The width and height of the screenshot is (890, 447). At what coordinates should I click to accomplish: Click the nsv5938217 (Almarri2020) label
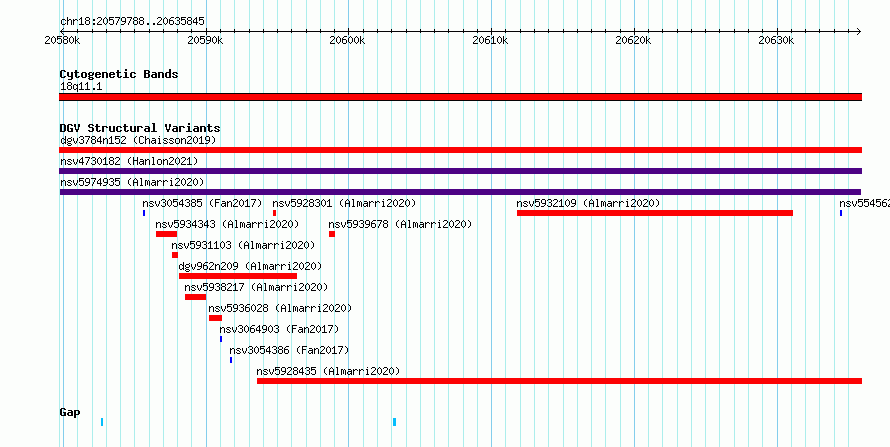[256, 287]
